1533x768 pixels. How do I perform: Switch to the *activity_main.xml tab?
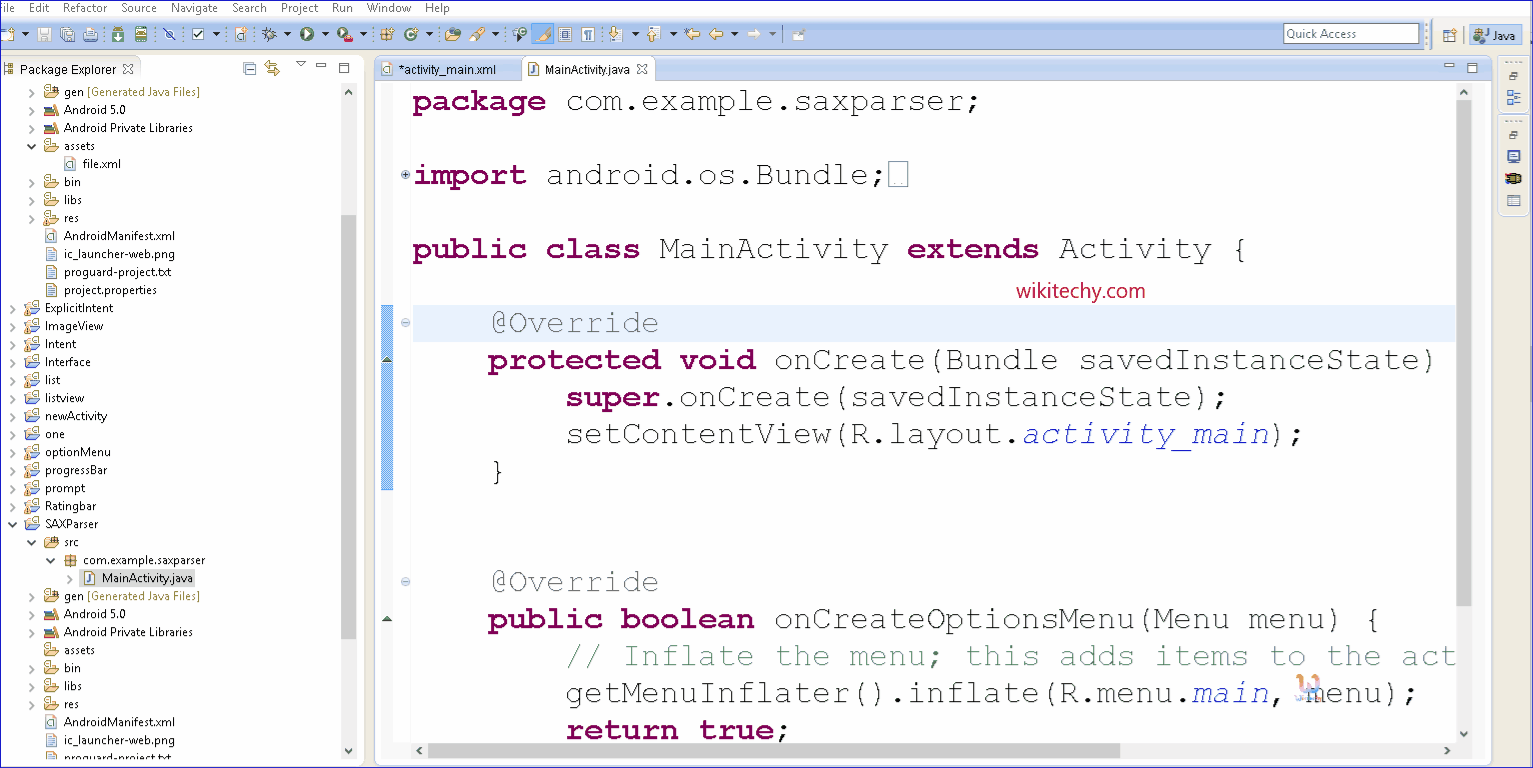click(x=446, y=69)
